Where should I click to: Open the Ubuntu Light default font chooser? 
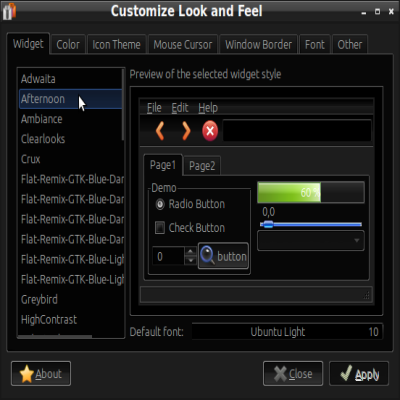(287, 332)
